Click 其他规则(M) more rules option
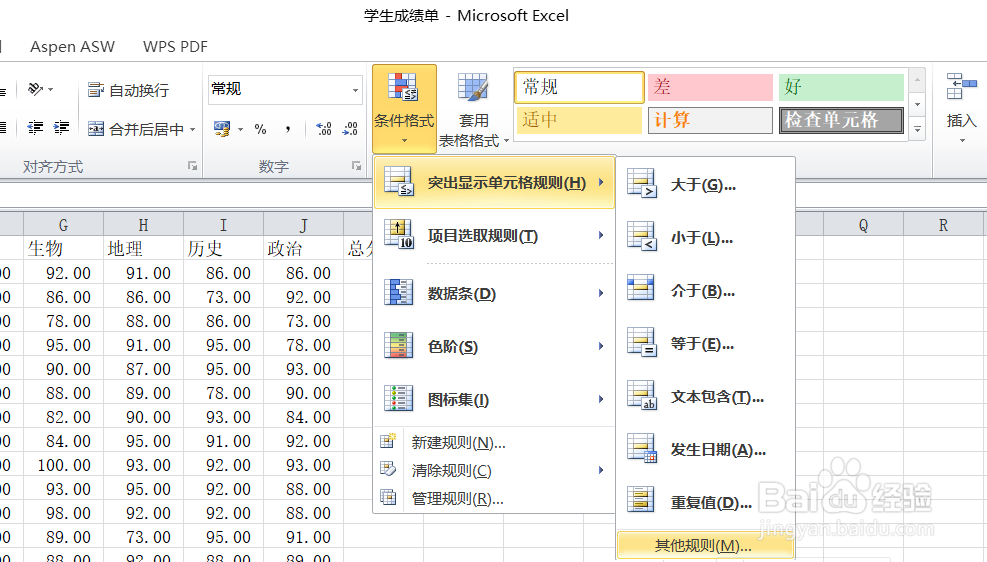This screenshot has height=562, width=987. coord(705,545)
